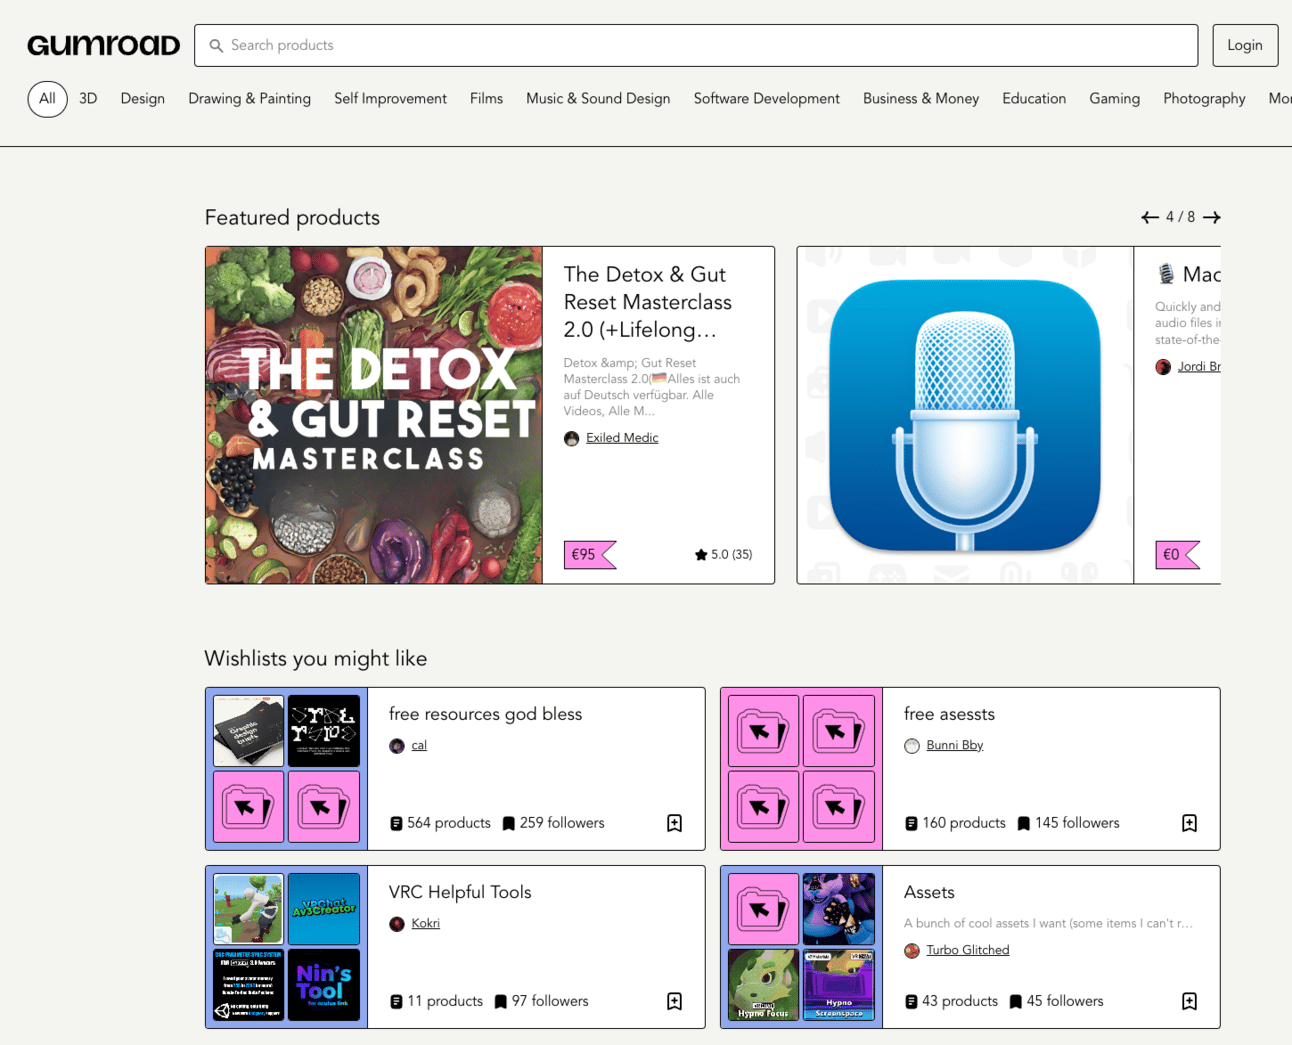Click products icon beside 11 products

click(x=396, y=1002)
